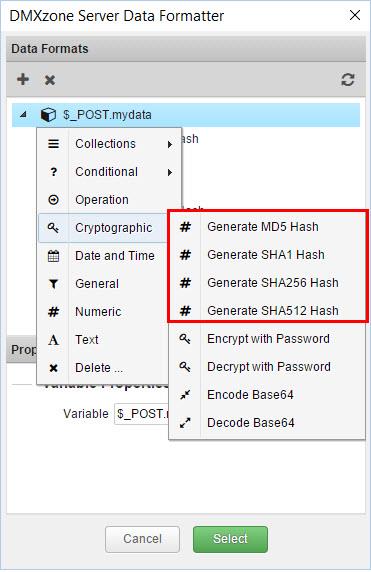Click the calendar icon for Date and Time
Screen dimensions: 371x572
54,256
